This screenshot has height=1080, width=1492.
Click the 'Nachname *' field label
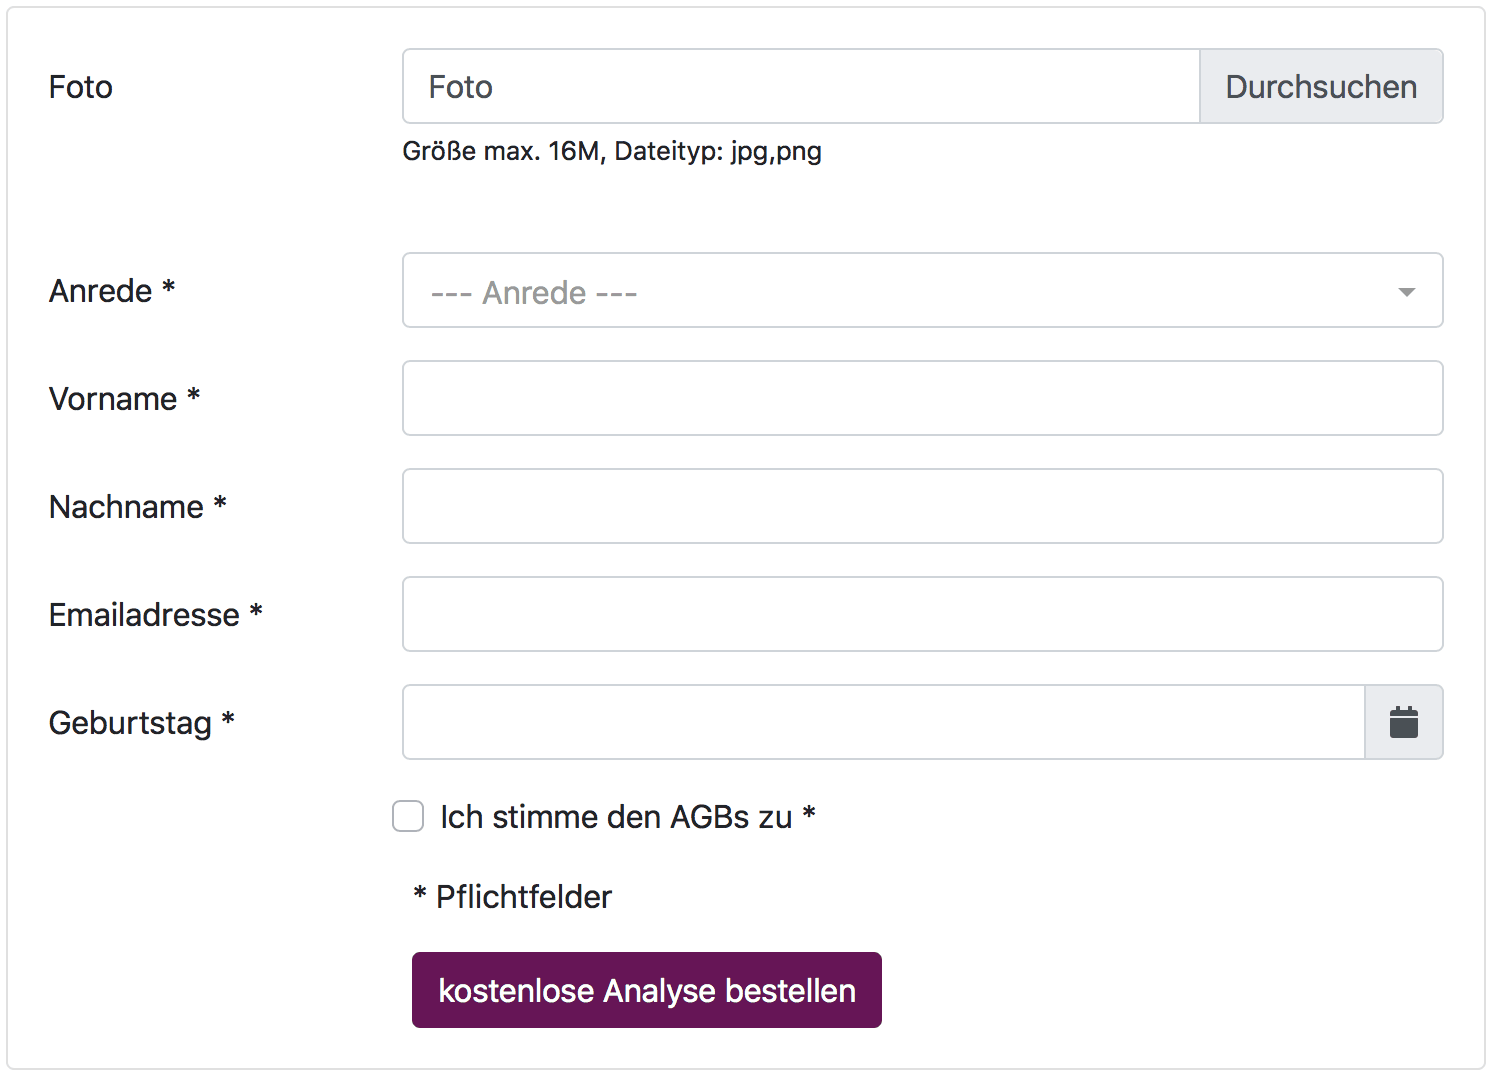[x=137, y=507]
